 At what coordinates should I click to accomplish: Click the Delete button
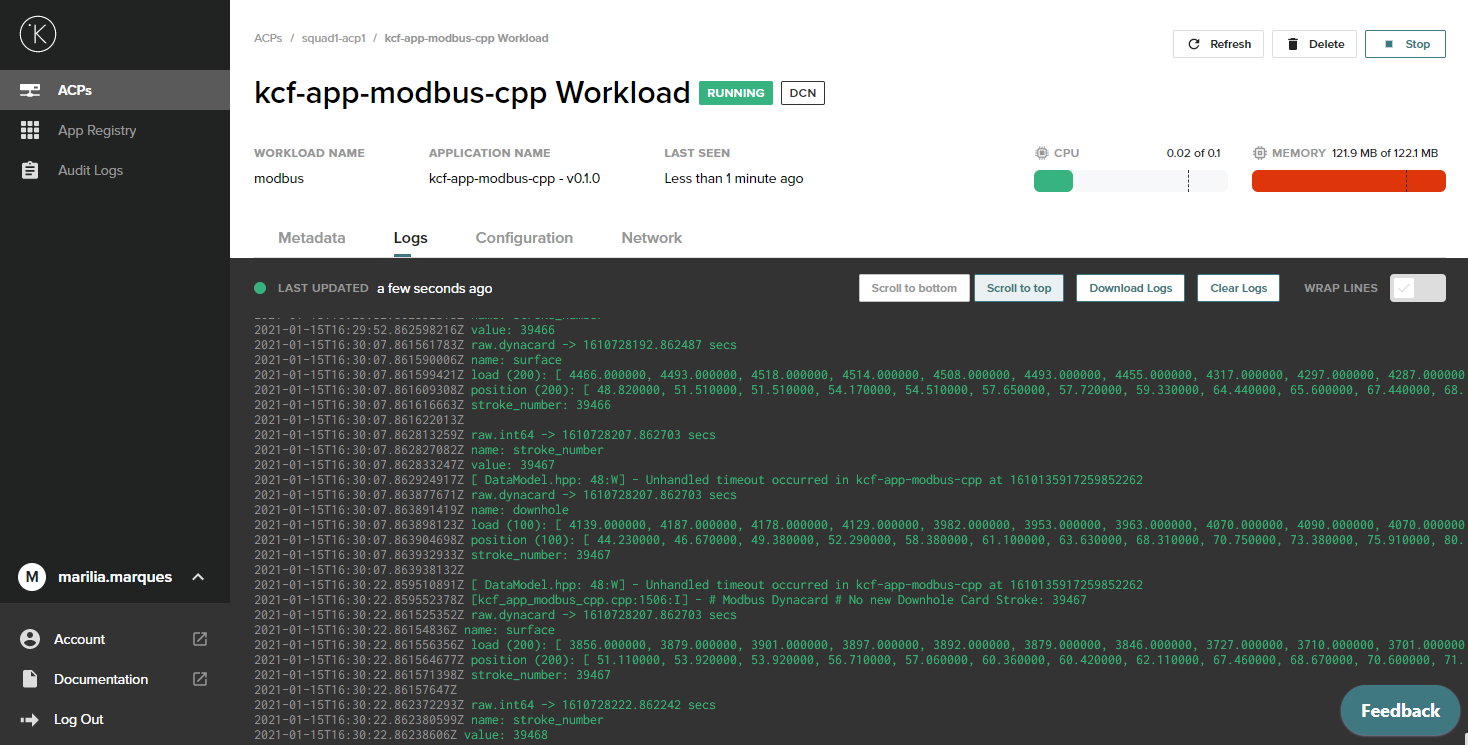(x=1315, y=44)
